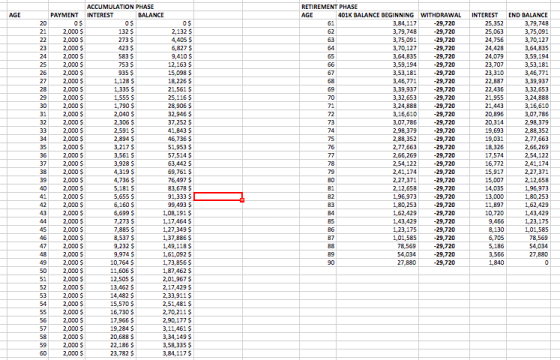Select beginning balance 2,88,352 at age 75
The image size is (560, 360).
pos(377,139)
